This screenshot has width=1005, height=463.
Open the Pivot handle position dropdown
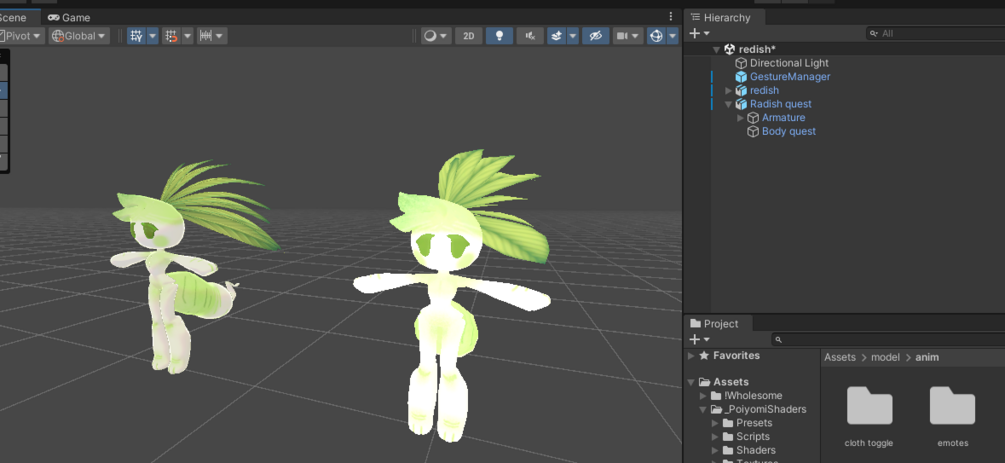[x=21, y=36]
